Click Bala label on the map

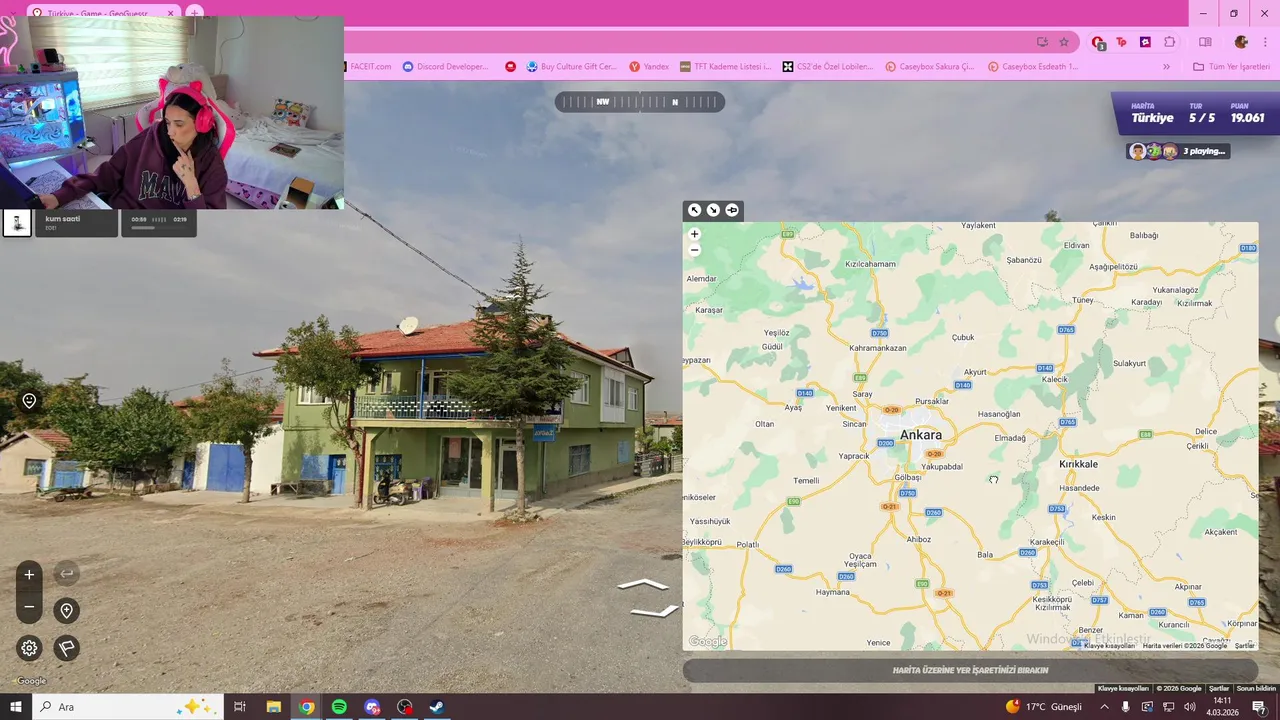tap(985, 554)
